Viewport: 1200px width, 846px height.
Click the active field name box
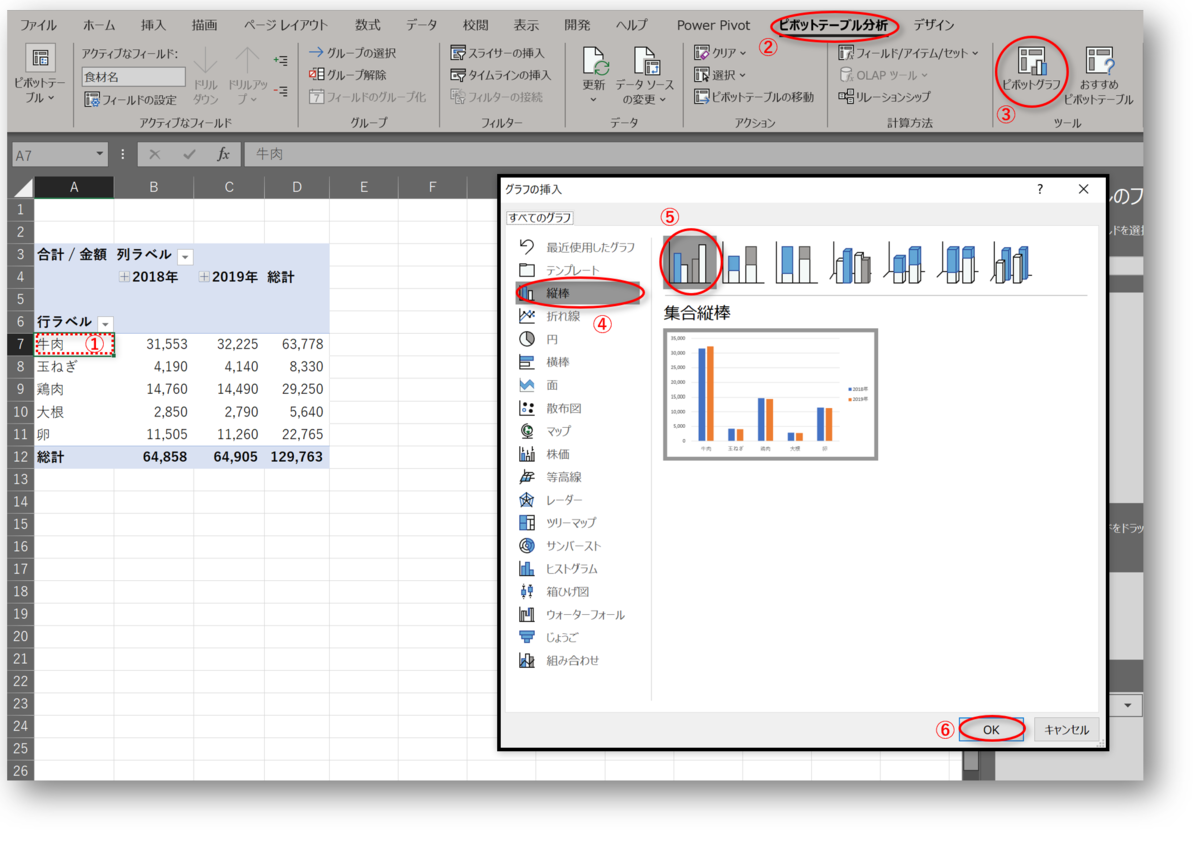pos(133,76)
